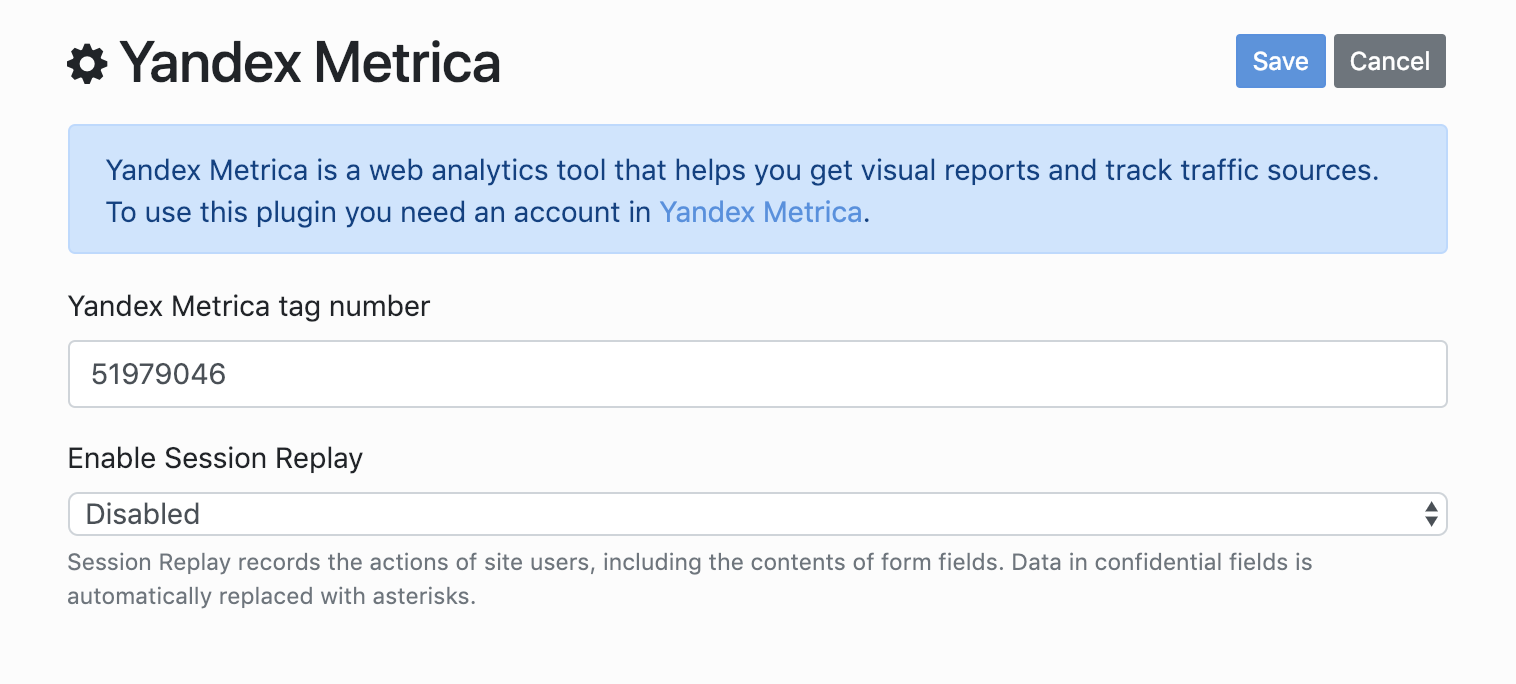Focus the tag number input field

tap(757, 374)
